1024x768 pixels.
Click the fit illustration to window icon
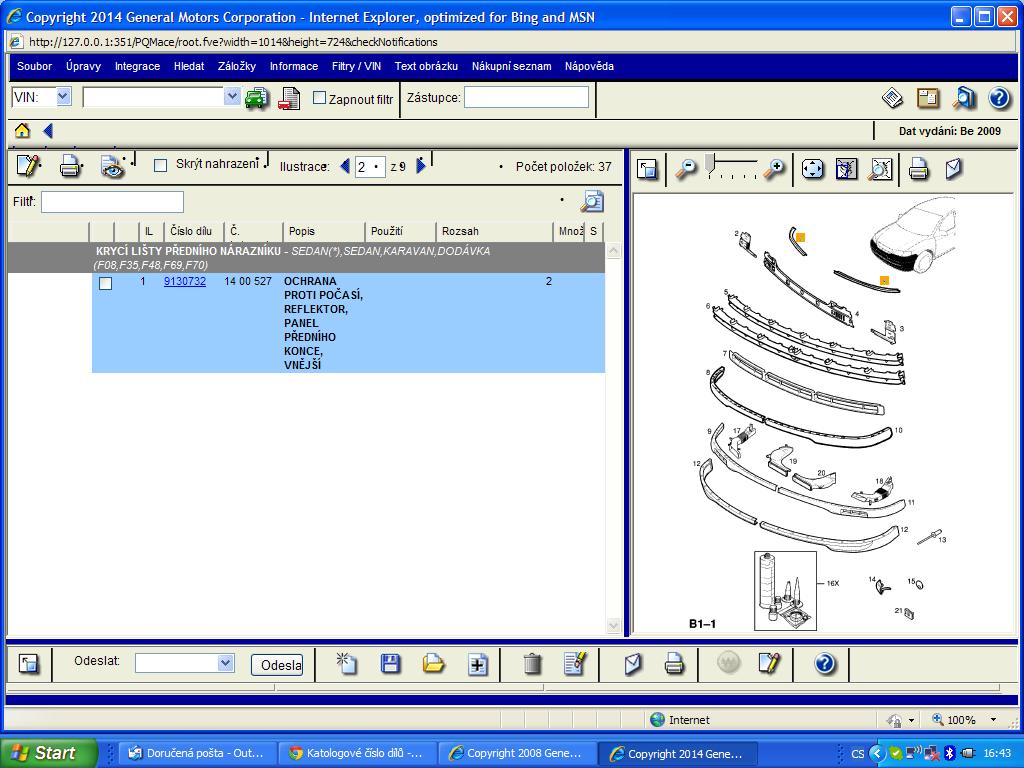click(812, 169)
